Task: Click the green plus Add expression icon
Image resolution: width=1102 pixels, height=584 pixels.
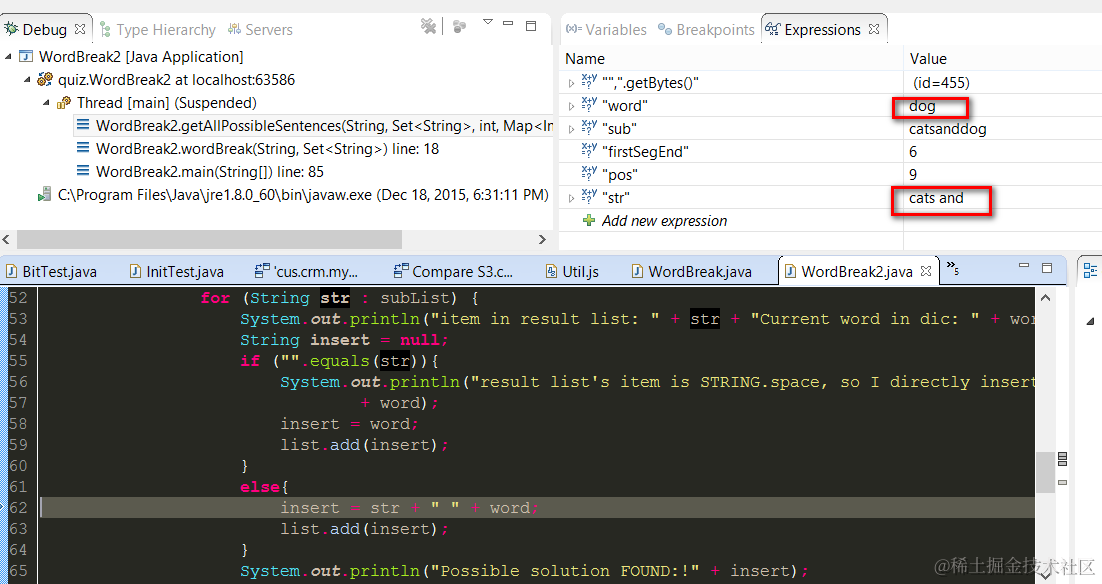Action: 589,220
